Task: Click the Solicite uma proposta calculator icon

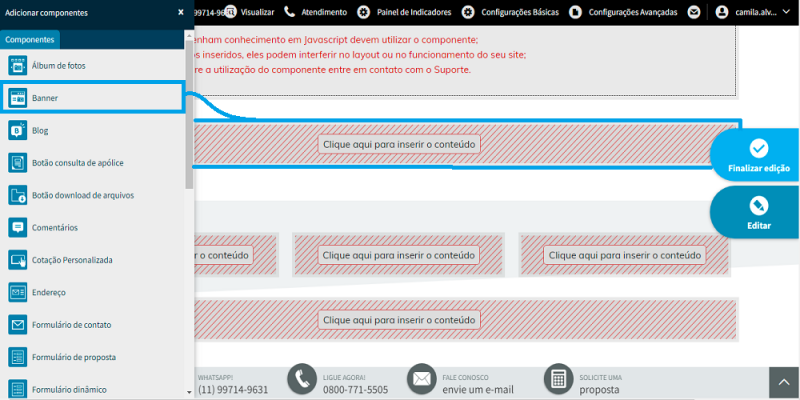Action: 559,379
